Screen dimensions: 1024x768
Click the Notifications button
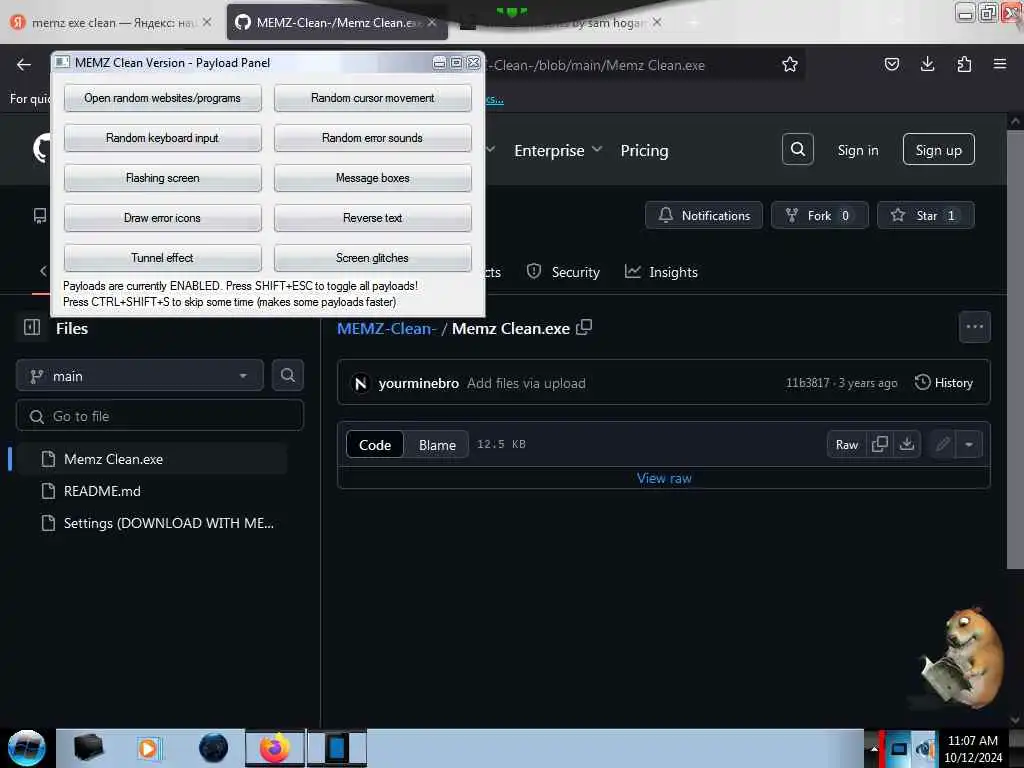point(703,215)
